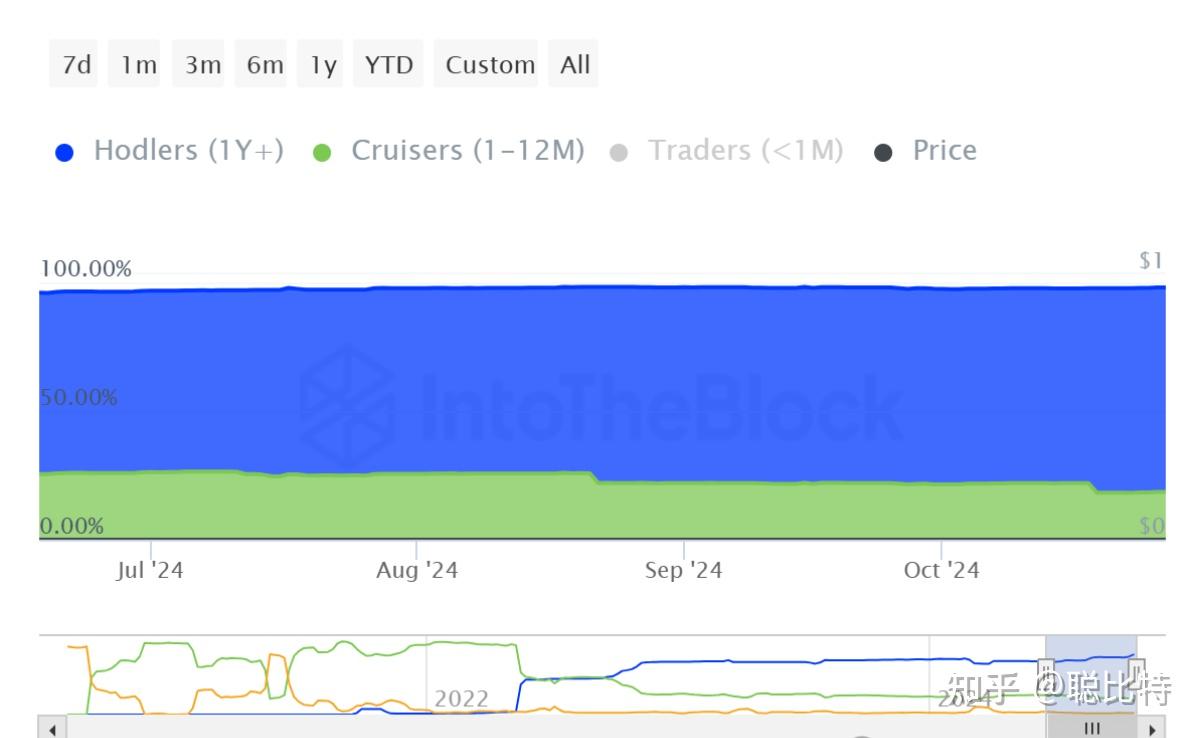Choose the 3m range button
This screenshot has height=738, width=1202.
click(x=202, y=65)
